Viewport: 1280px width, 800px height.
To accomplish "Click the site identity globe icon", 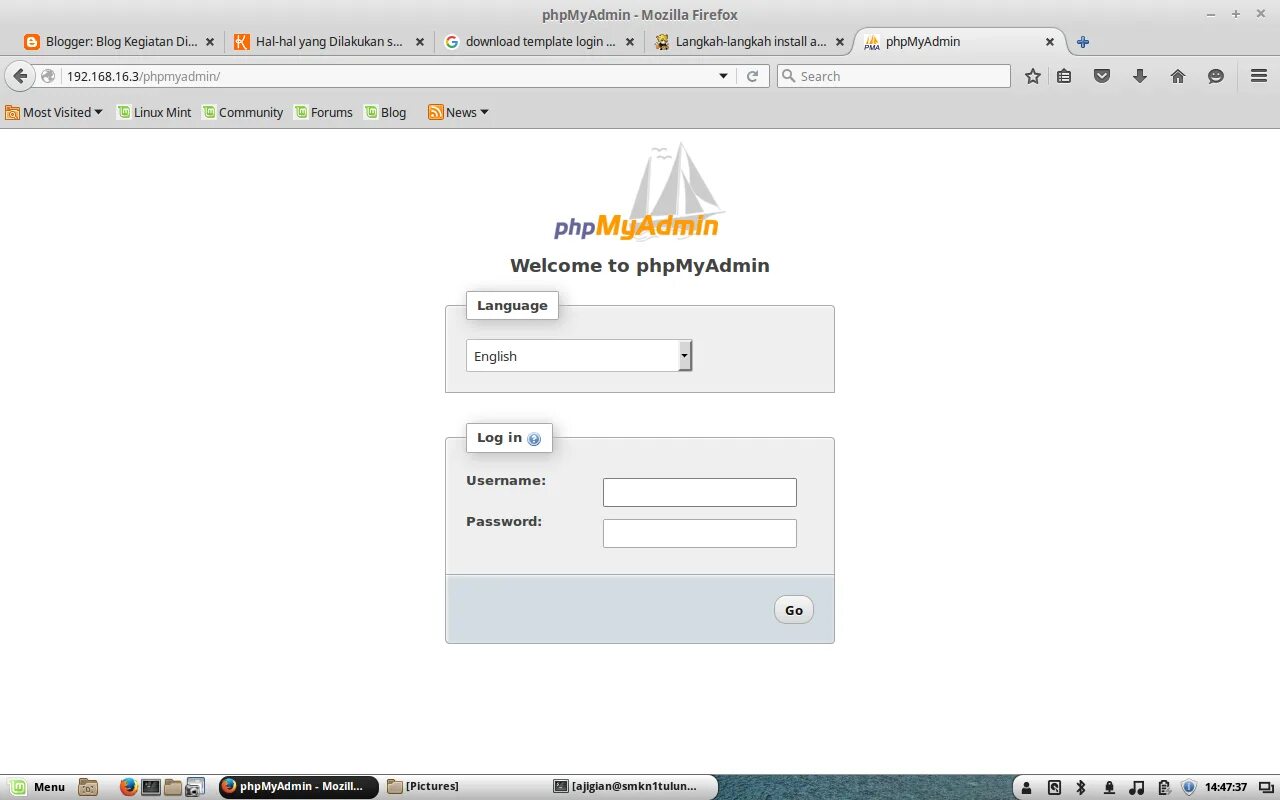I will point(48,76).
